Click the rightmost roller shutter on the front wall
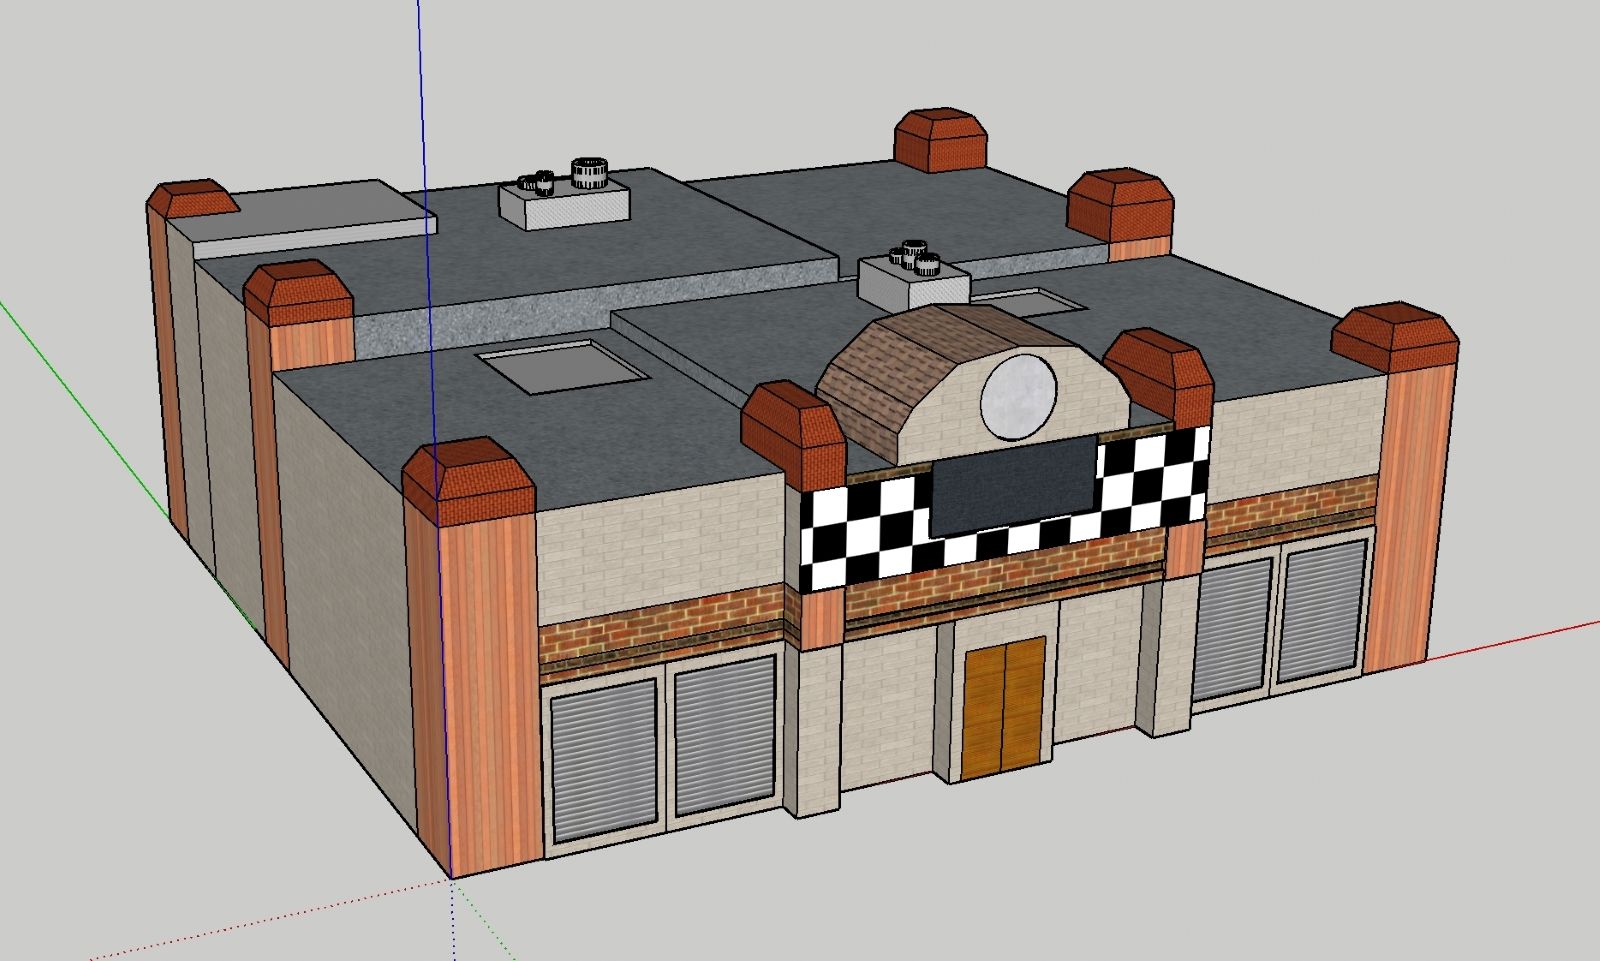This screenshot has width=1600, height=961. (1322, 612)
